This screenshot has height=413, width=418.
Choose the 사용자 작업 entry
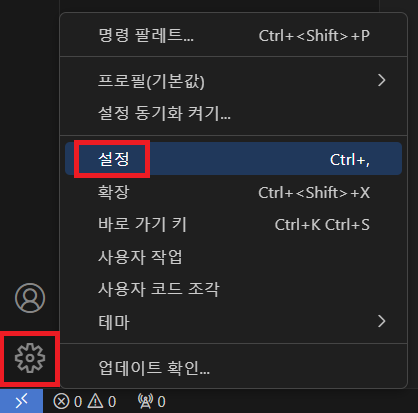coord(233,257)
